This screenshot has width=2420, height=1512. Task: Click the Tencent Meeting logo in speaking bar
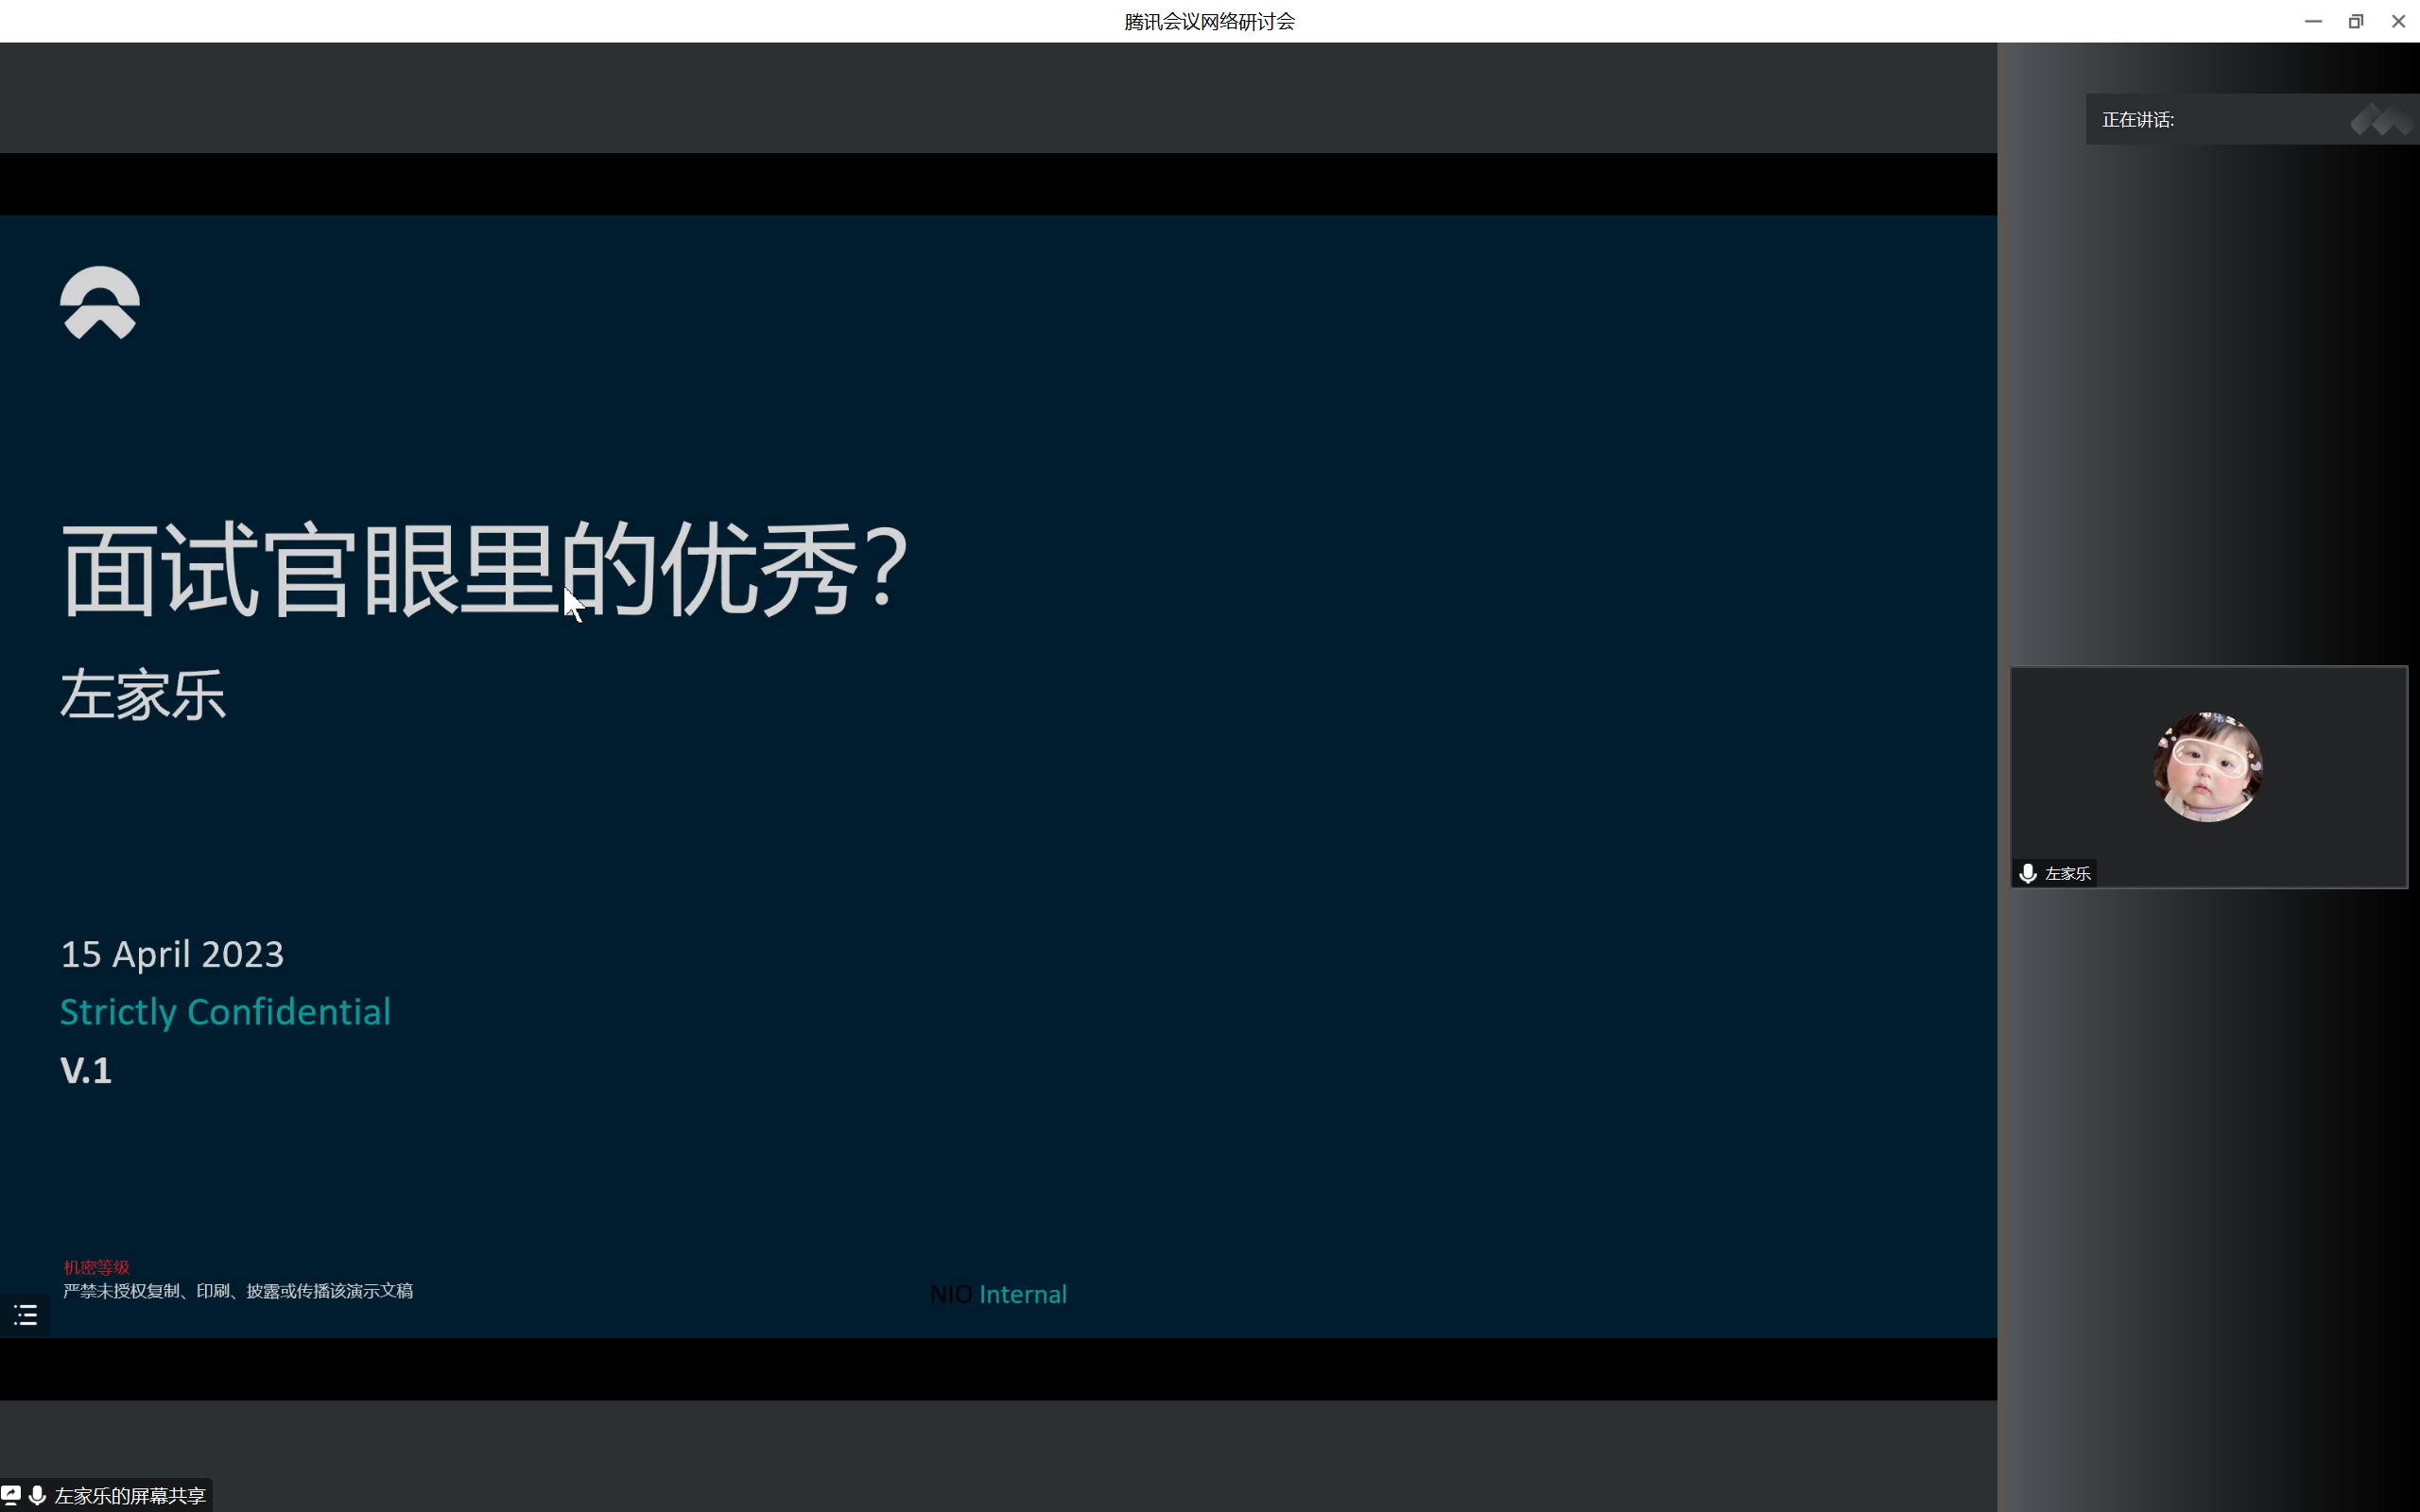tap(2382, 120)
